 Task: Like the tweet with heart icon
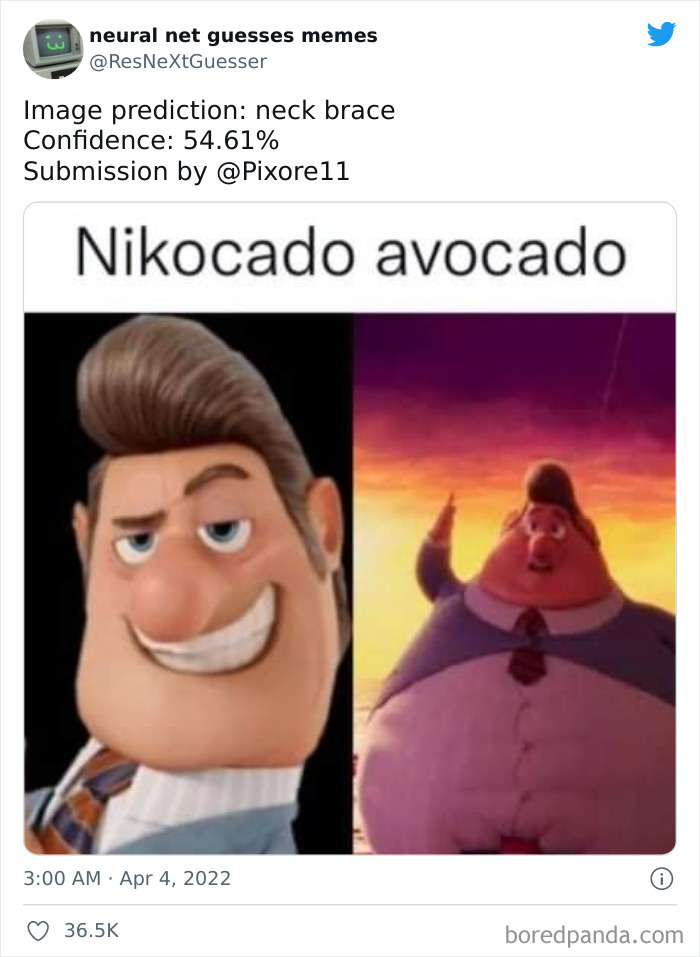(x=38, y=931)
